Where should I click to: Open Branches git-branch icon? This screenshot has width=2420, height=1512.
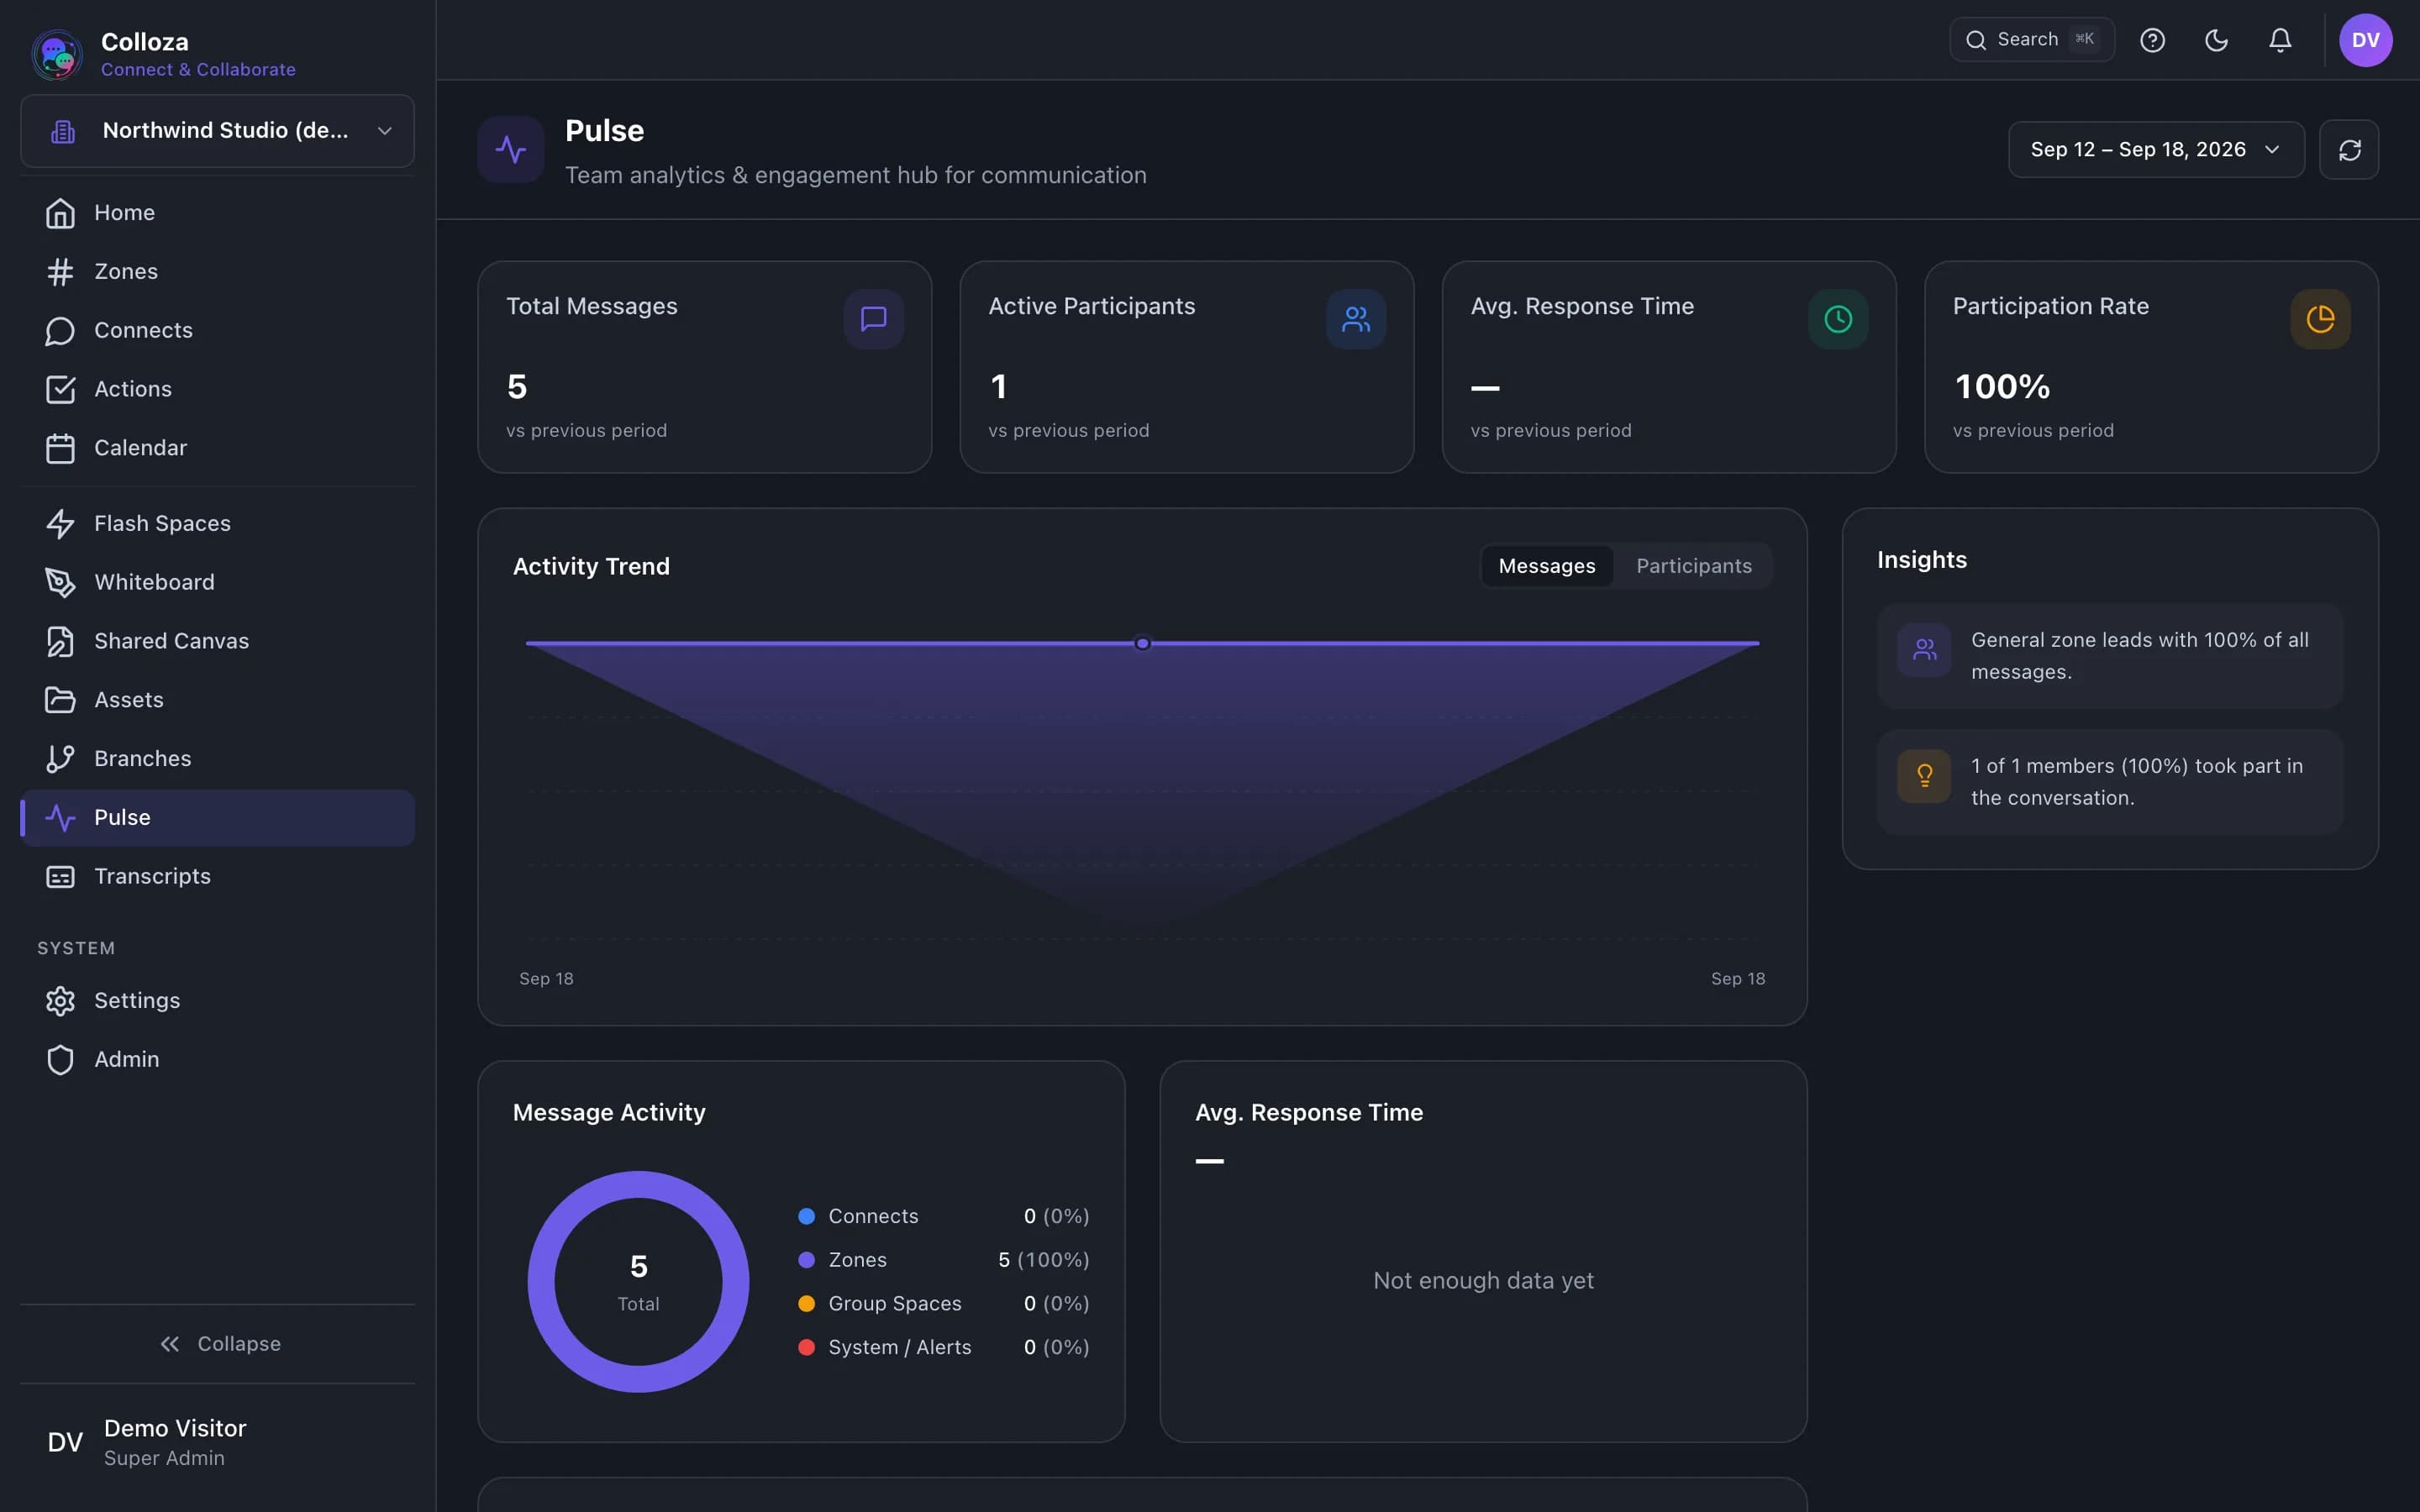pyautogui.click(x=60, y=759)
